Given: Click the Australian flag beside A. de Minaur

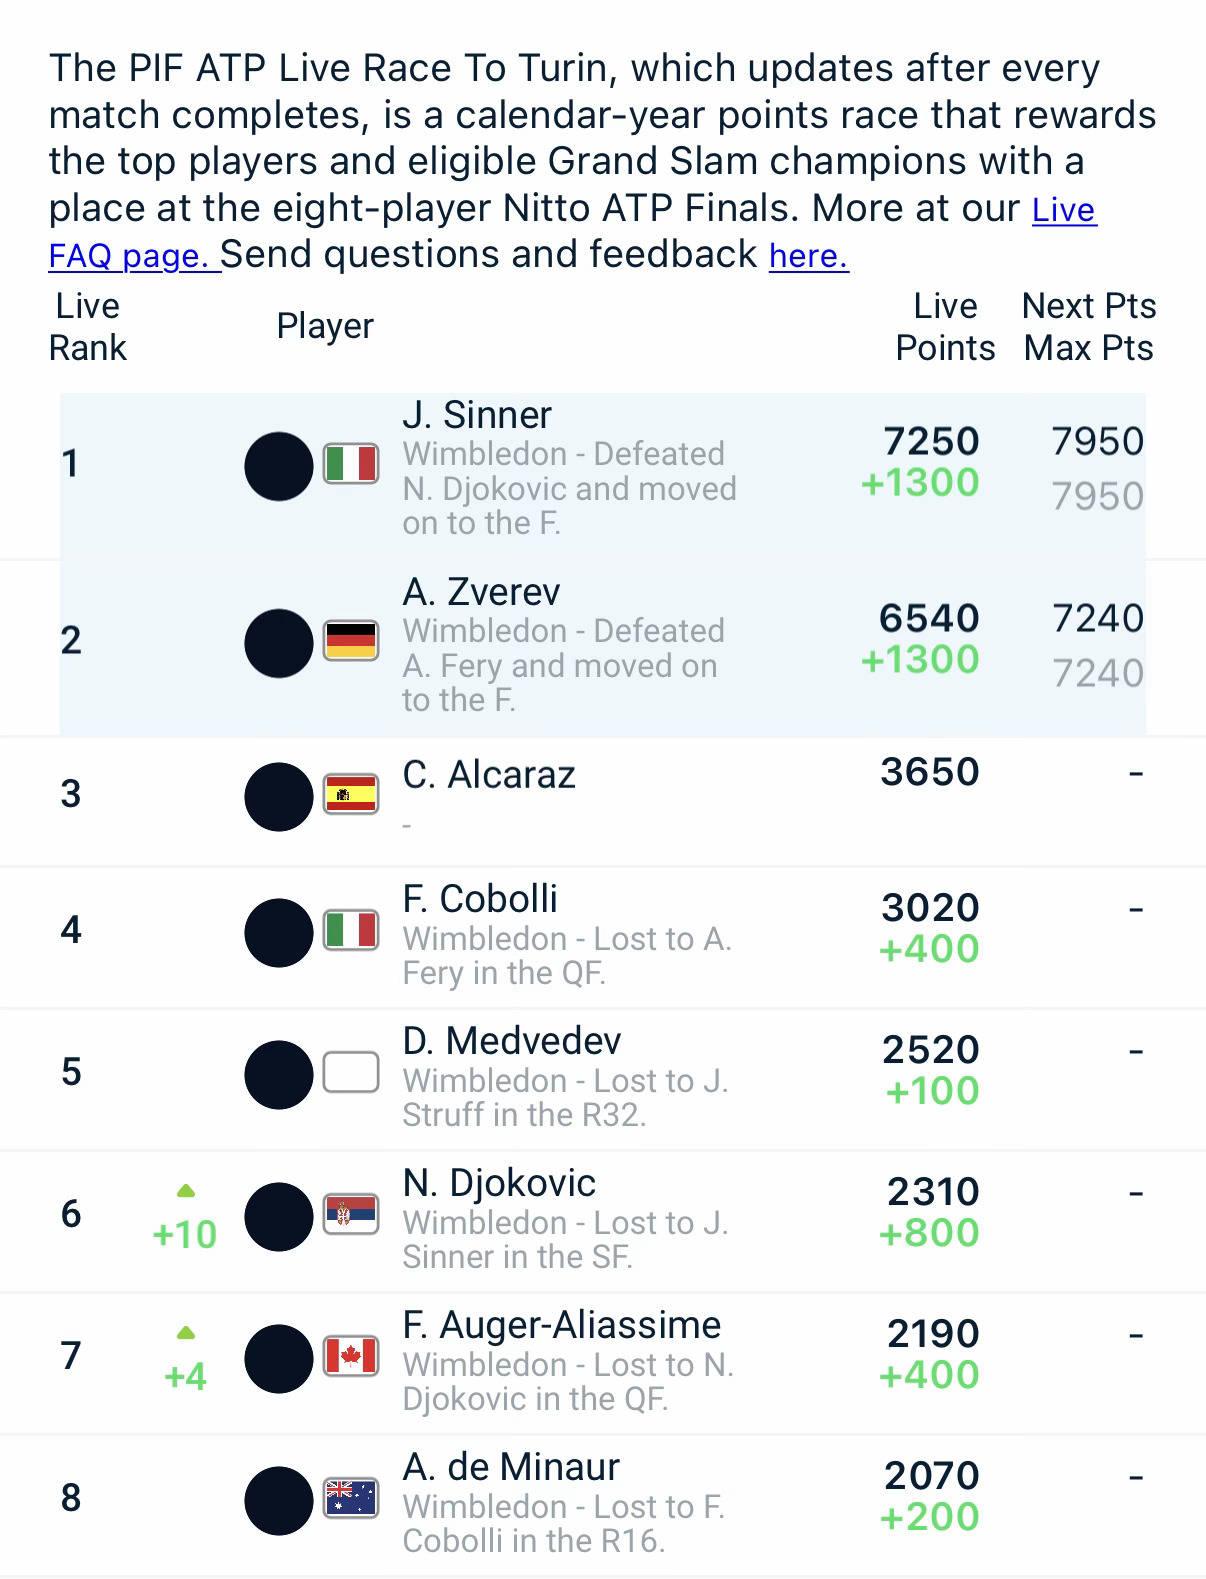Looking at the screenshot, I should tap(351, 1499).
